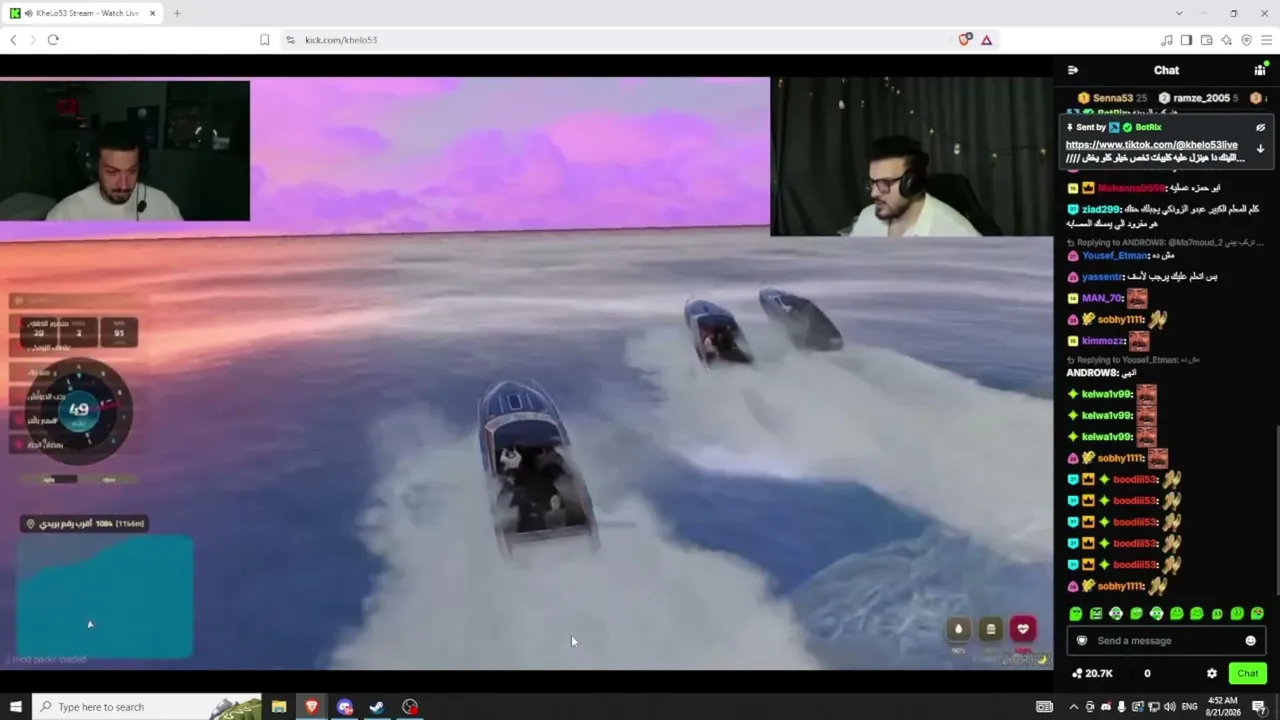
Task: Toggle the browser sidebar panel icon
Action: (1186, 40)
